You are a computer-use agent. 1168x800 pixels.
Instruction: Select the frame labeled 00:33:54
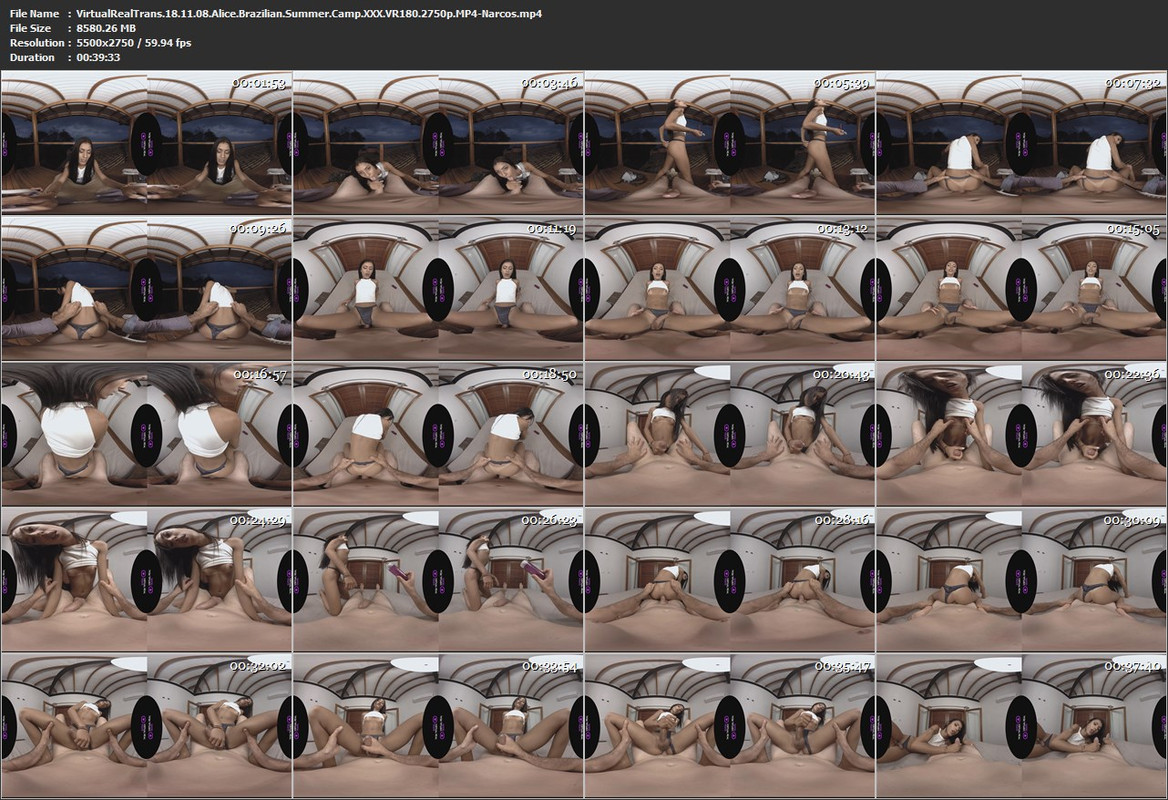pyautogui.click(x=438, y=726)
